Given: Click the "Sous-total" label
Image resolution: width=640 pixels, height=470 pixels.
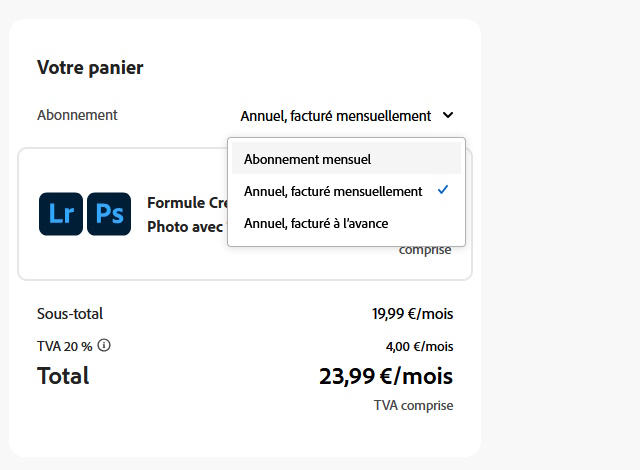Looking at the screenshot, I should point(70,314).
